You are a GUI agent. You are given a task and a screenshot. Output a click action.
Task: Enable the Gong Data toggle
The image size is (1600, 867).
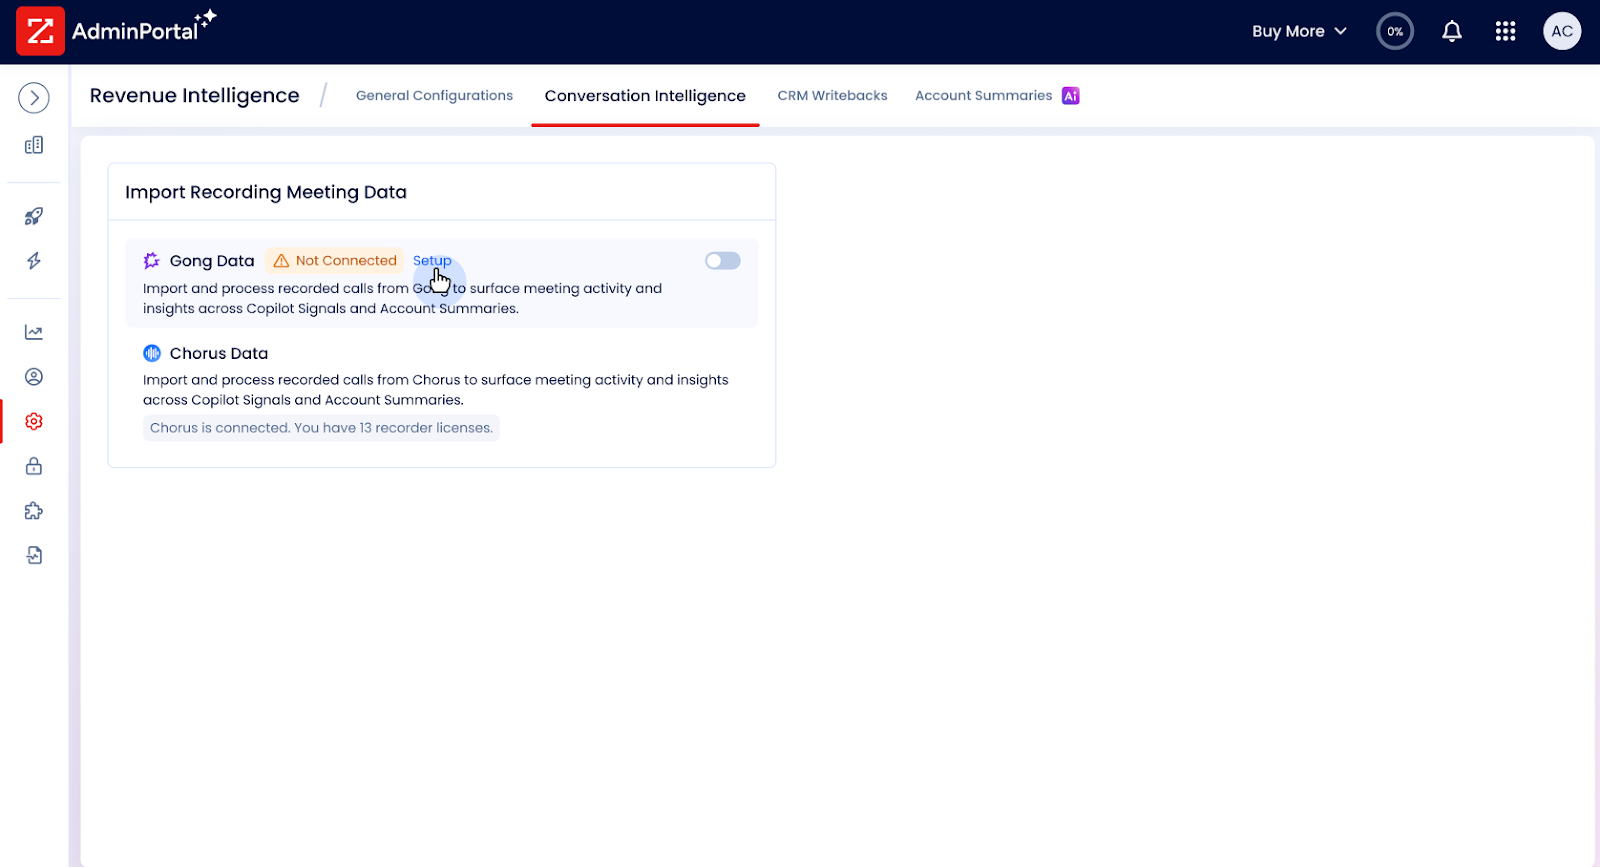pyautogui.click(x=722, y=261)
